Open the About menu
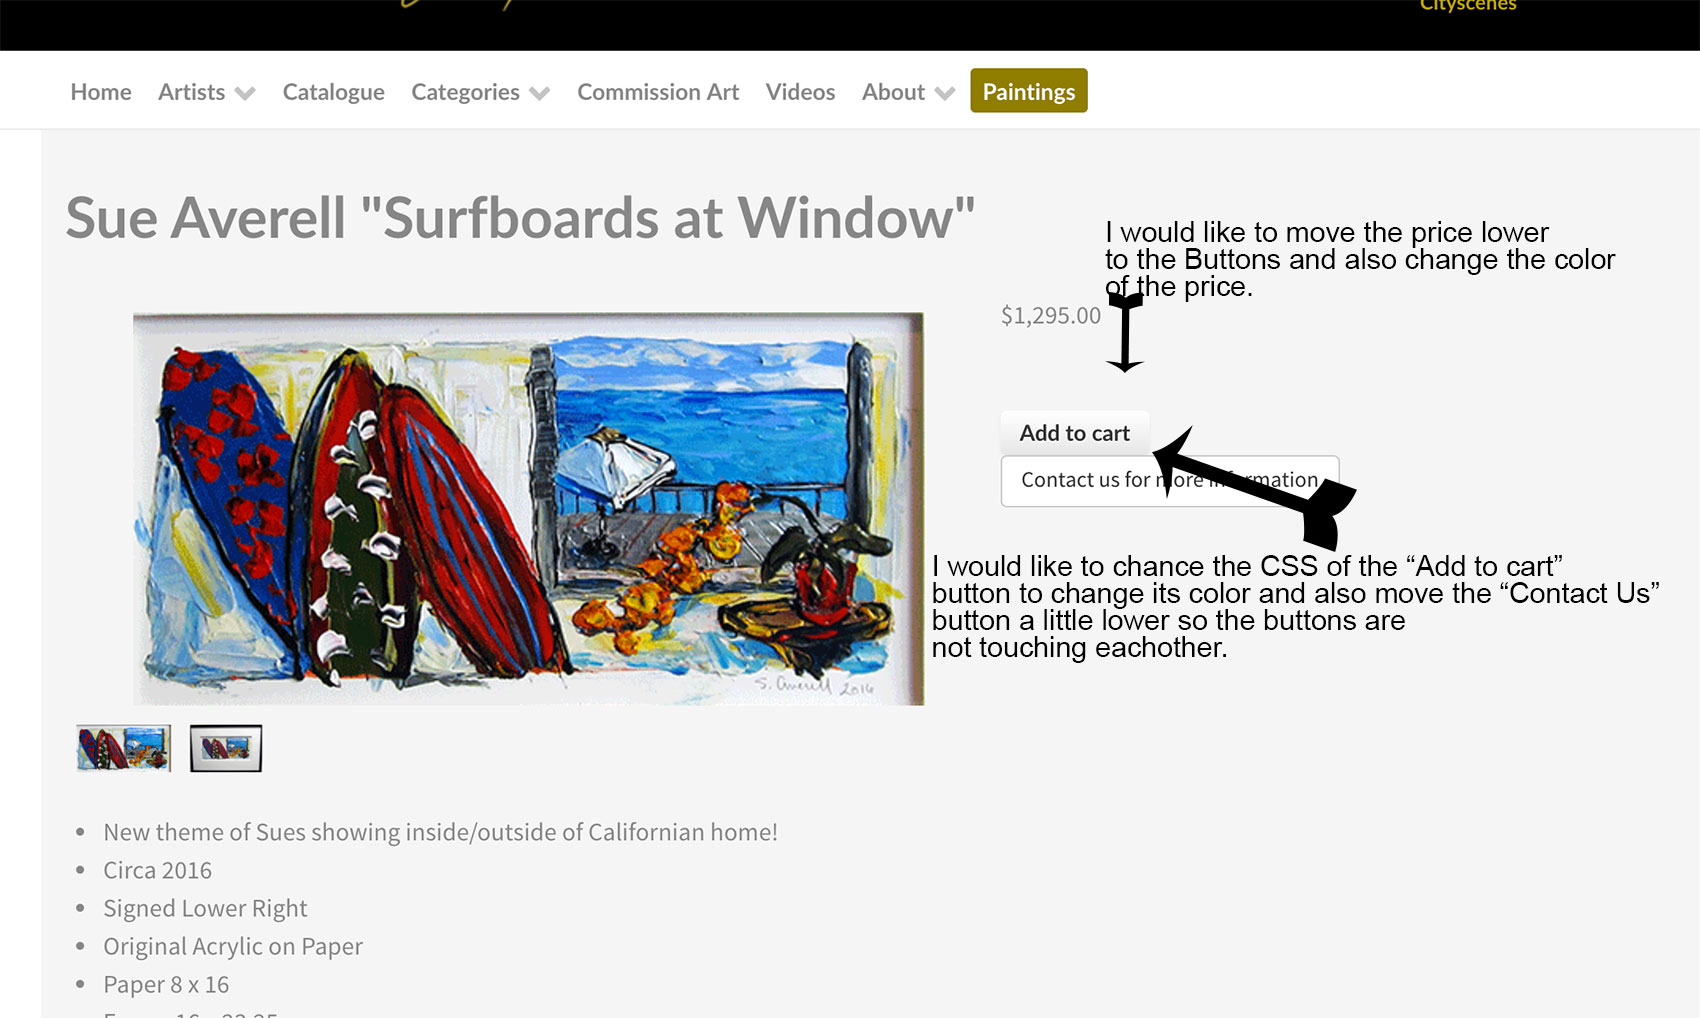 (893, 92)
